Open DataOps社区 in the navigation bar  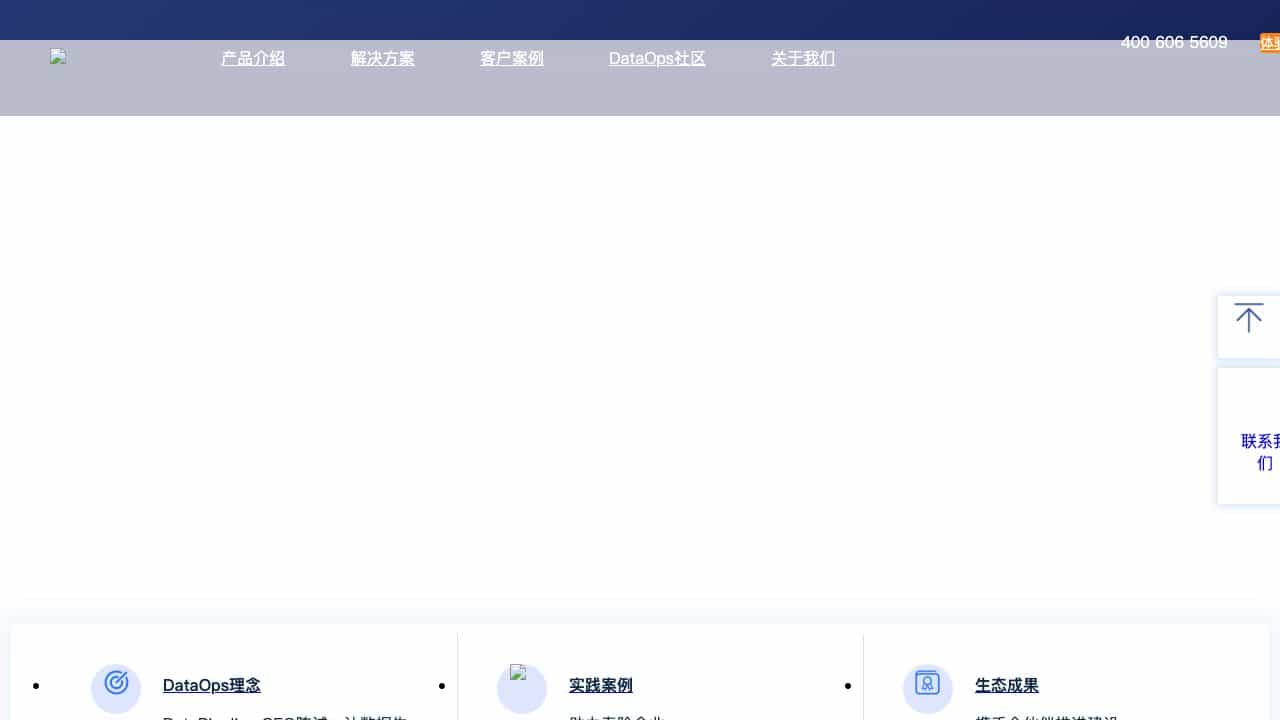pyautogui.click(x=657, y=58)
